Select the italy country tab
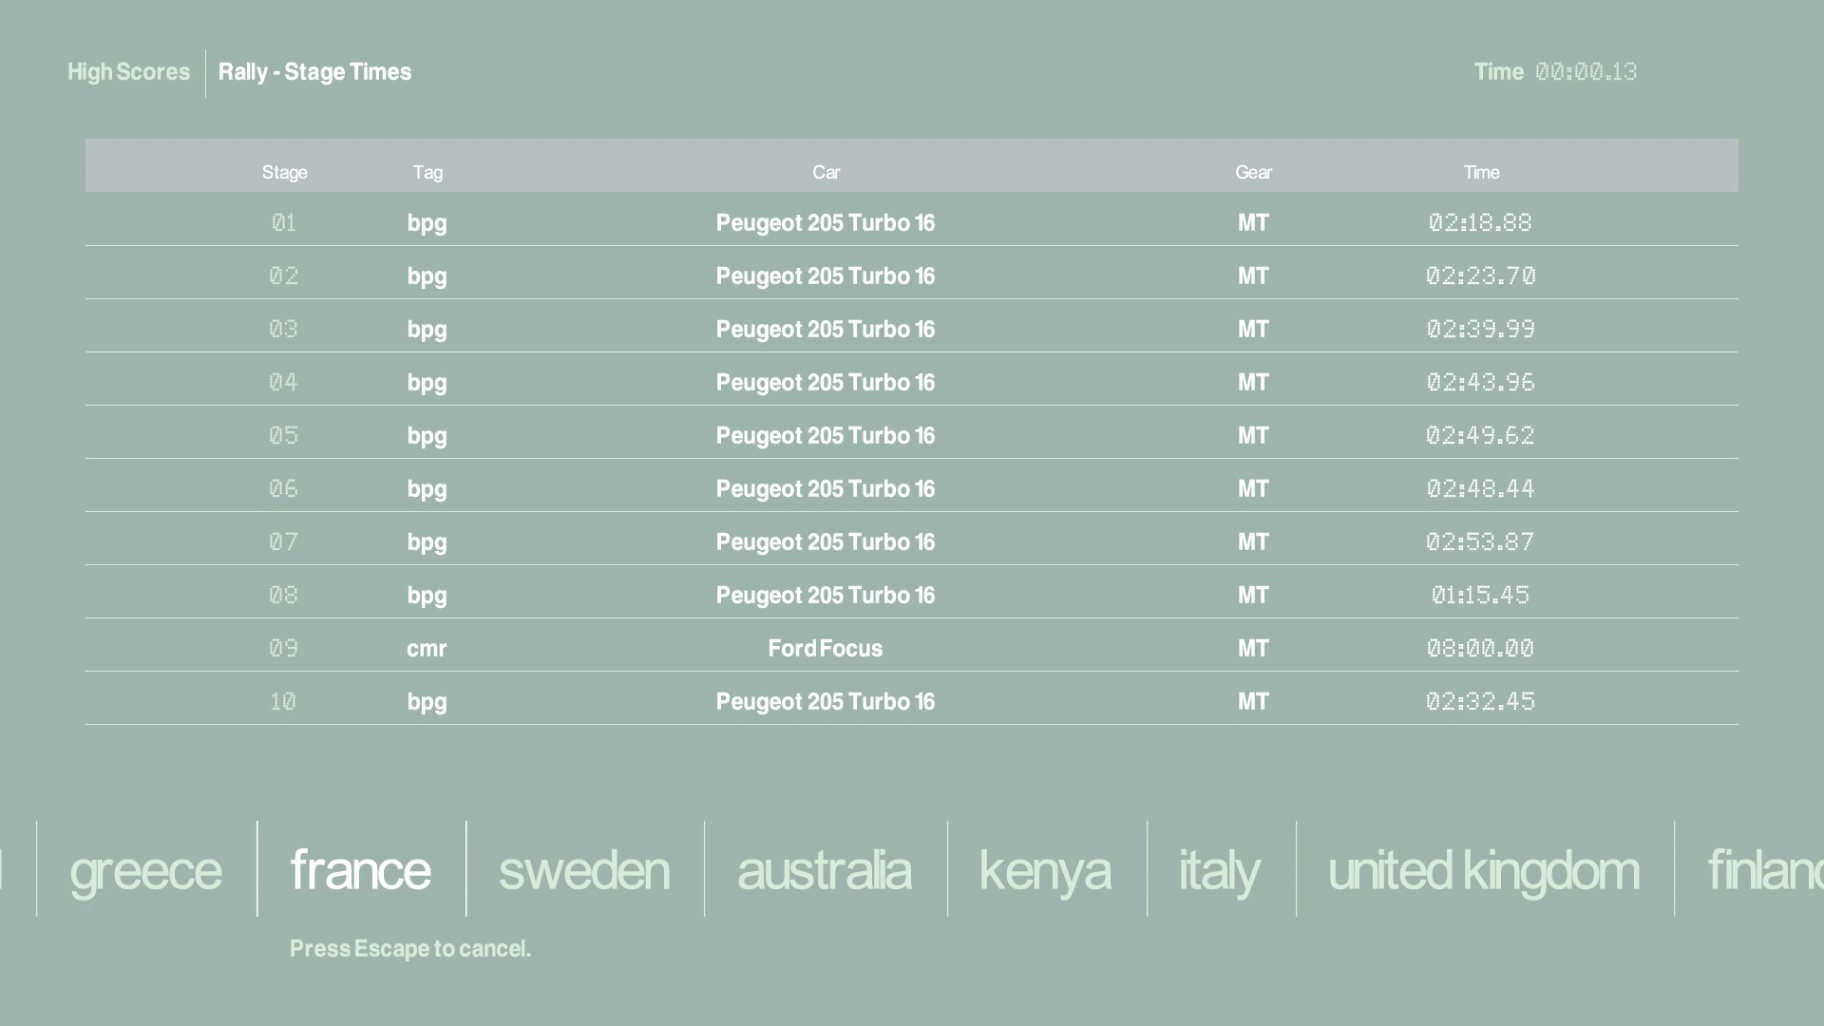Viewport: 1824px width, 1026px height. [1219, 870]
